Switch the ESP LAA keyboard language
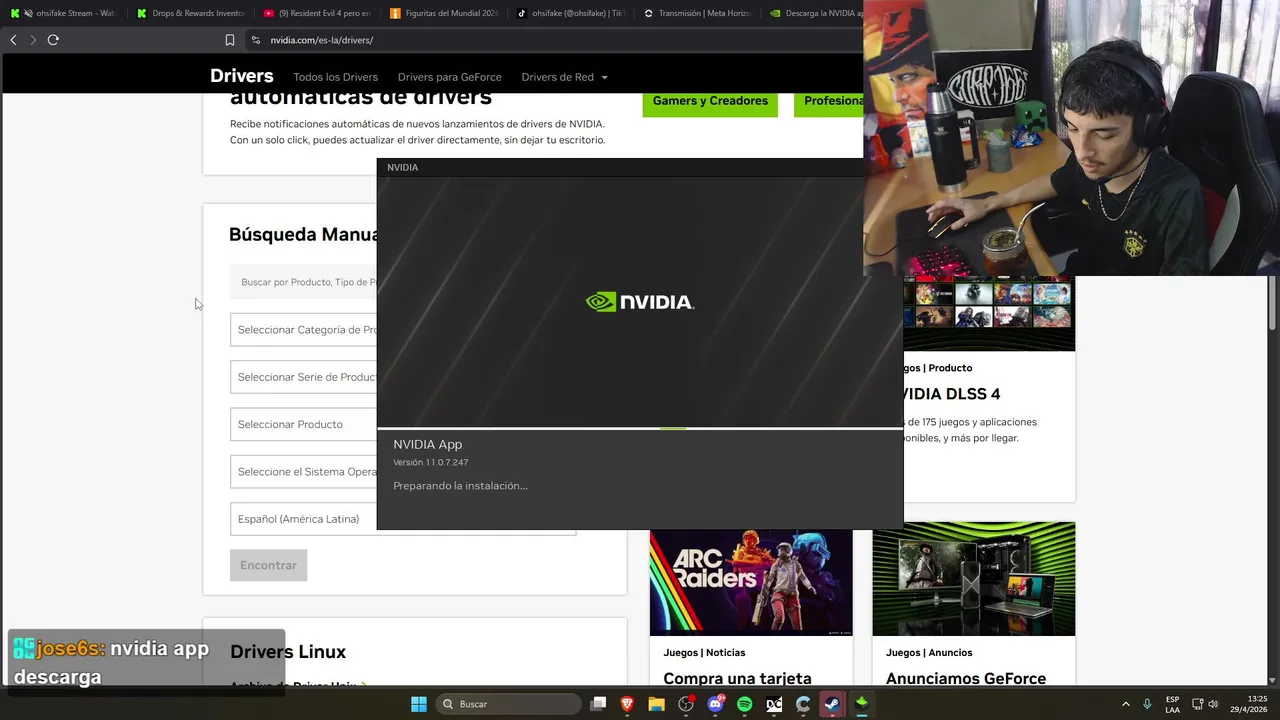1280x720 pixels. (1172, 704)
